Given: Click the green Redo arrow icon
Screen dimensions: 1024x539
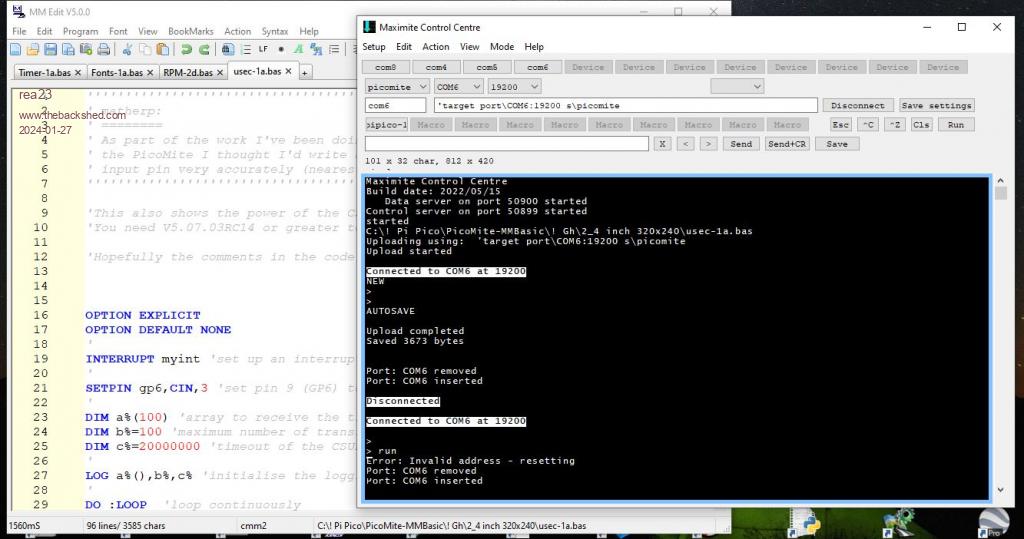Looking at the screenshot, I should pos(204,49).
